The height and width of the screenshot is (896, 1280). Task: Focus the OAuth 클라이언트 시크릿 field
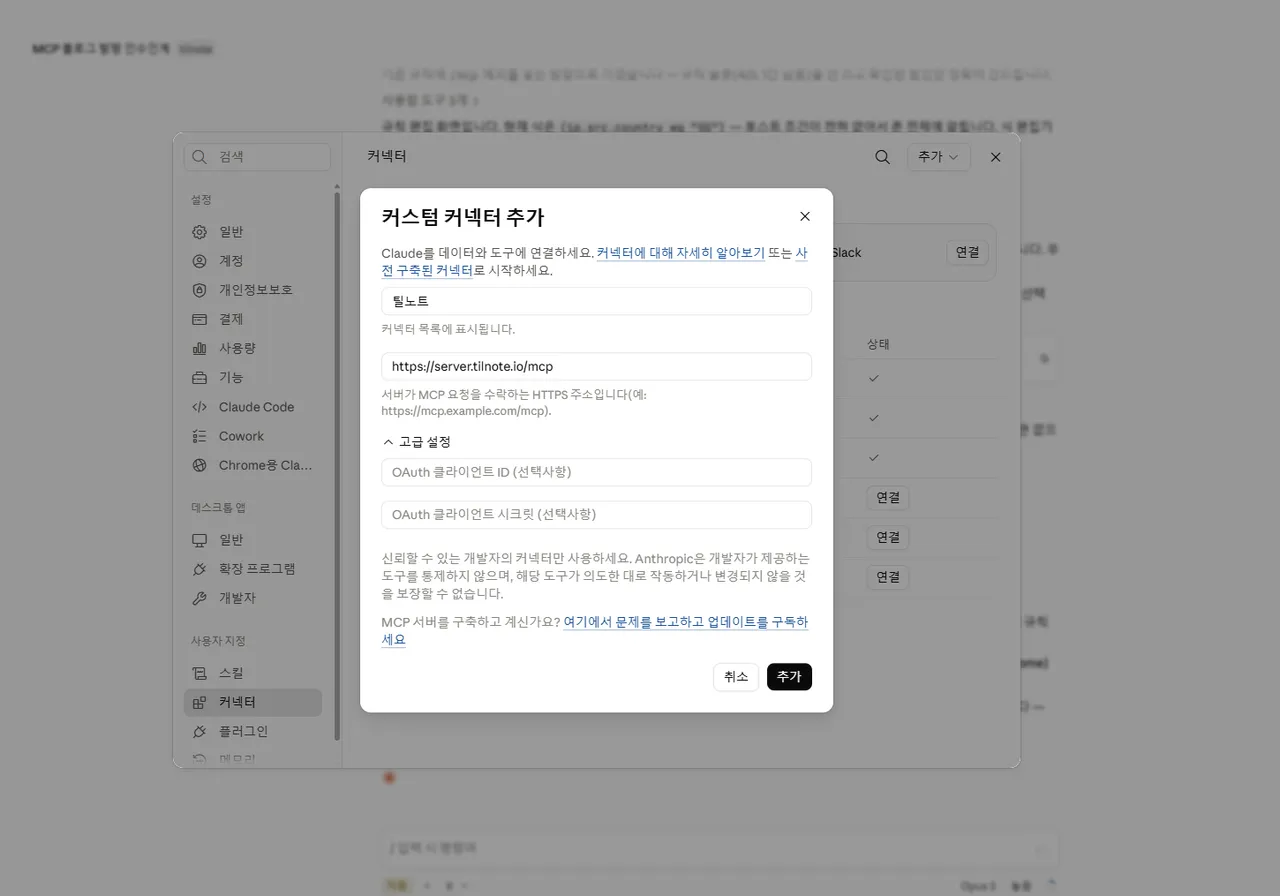pyautogui.click(x=596, y=514)
